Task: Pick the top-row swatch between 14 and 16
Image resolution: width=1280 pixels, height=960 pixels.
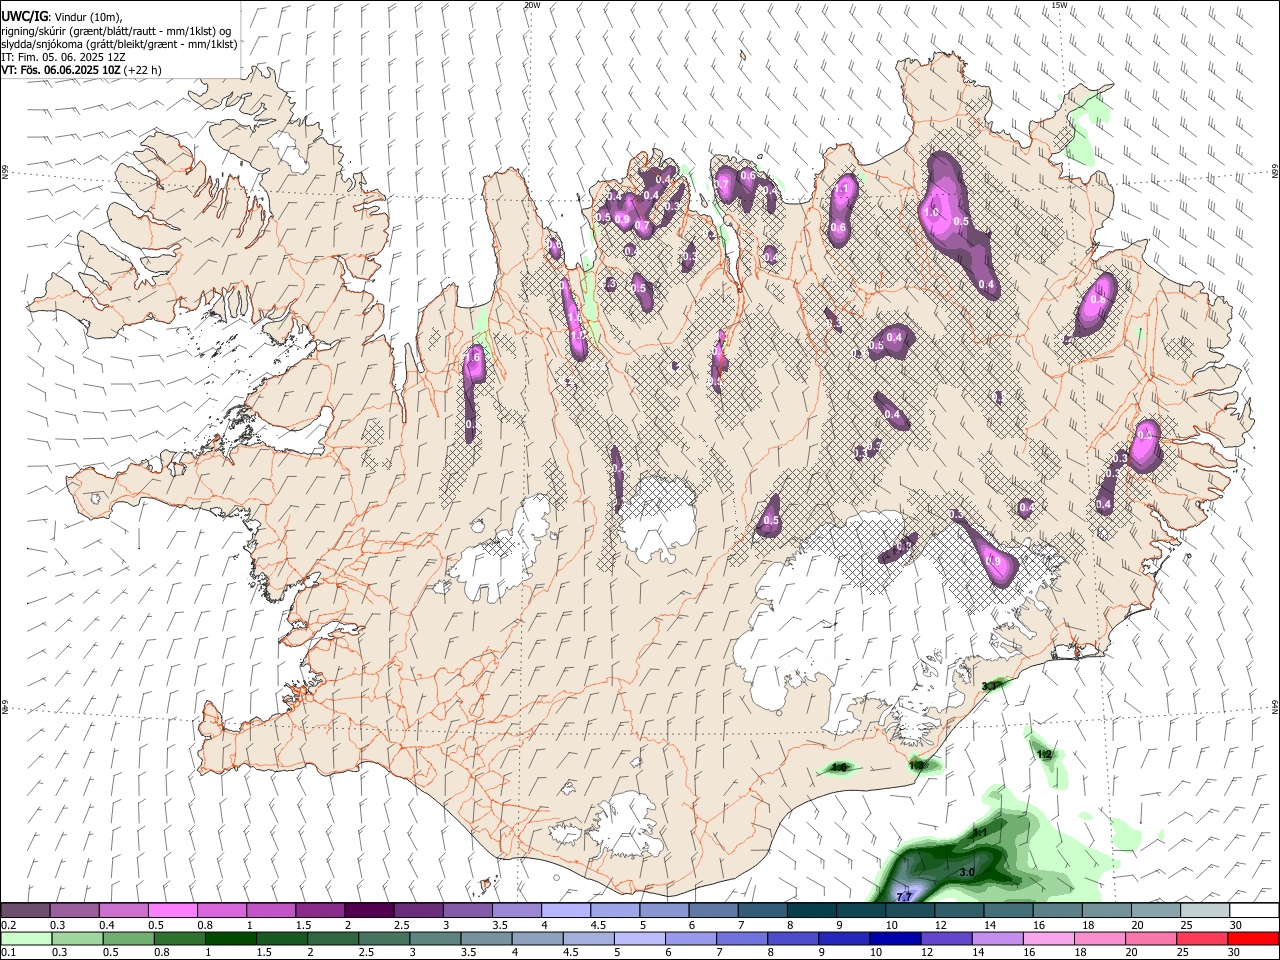Action: tap(1009, 911)
